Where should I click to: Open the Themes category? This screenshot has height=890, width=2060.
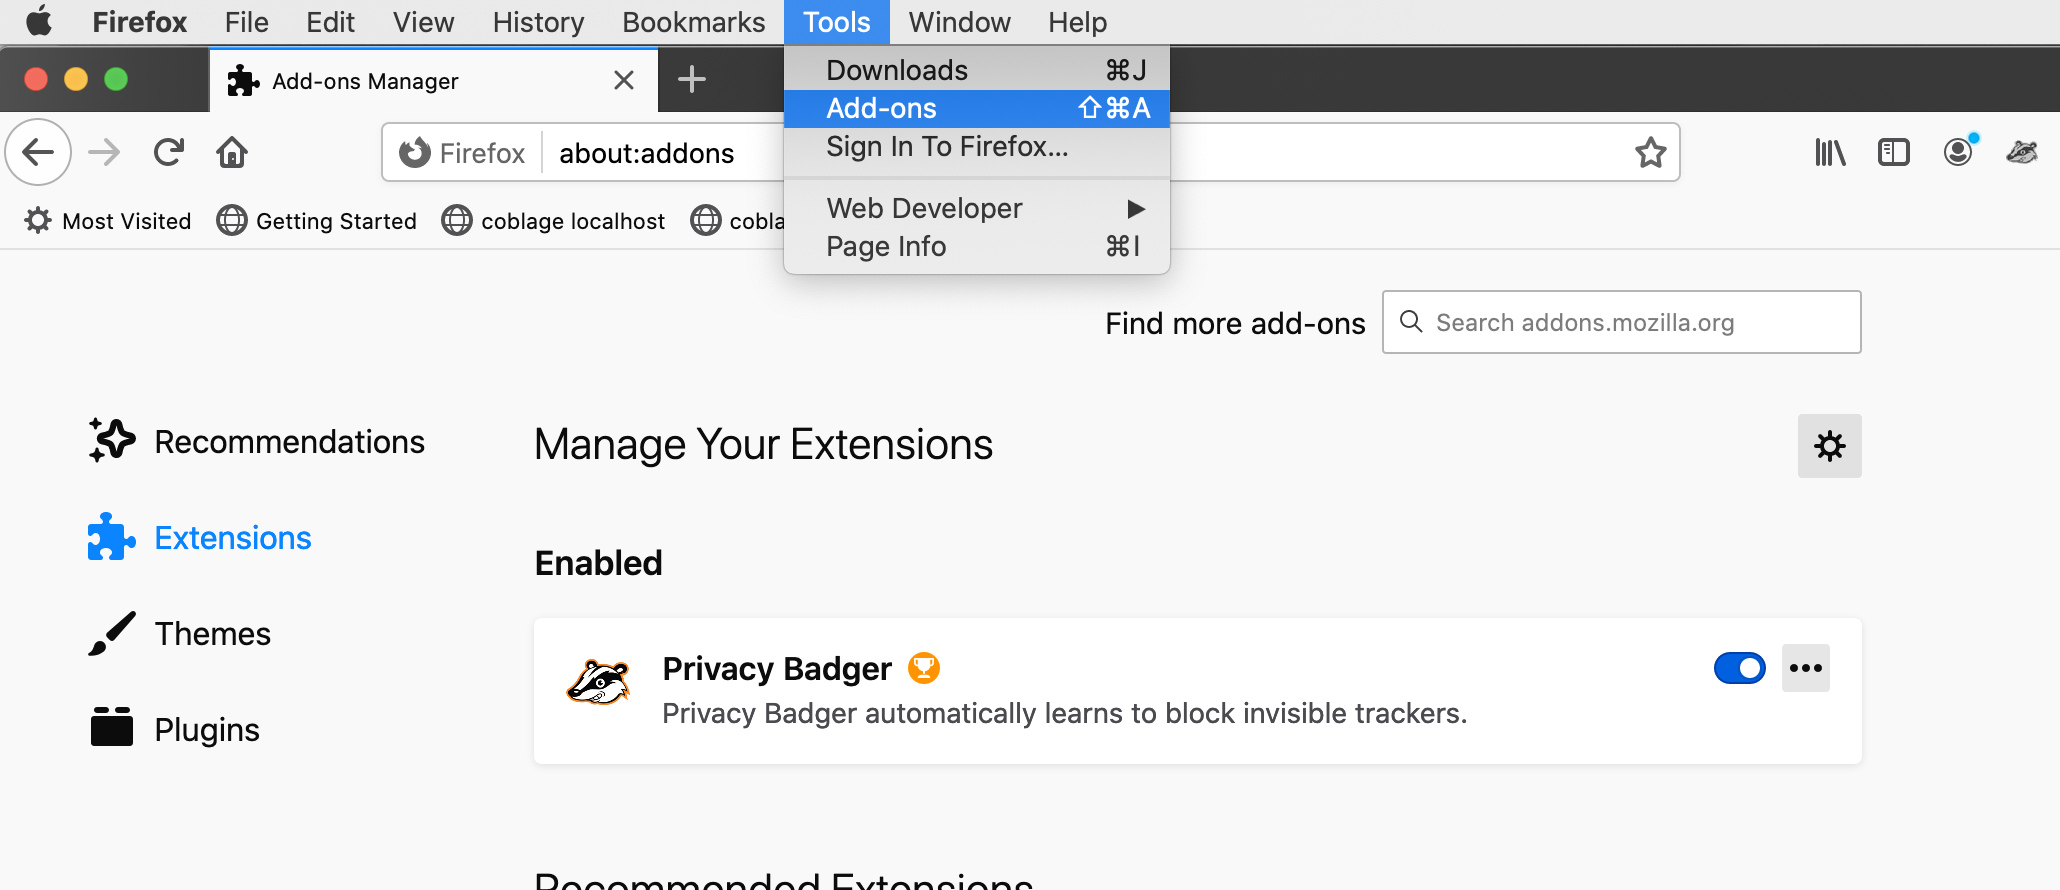click(x=212, y=634)
